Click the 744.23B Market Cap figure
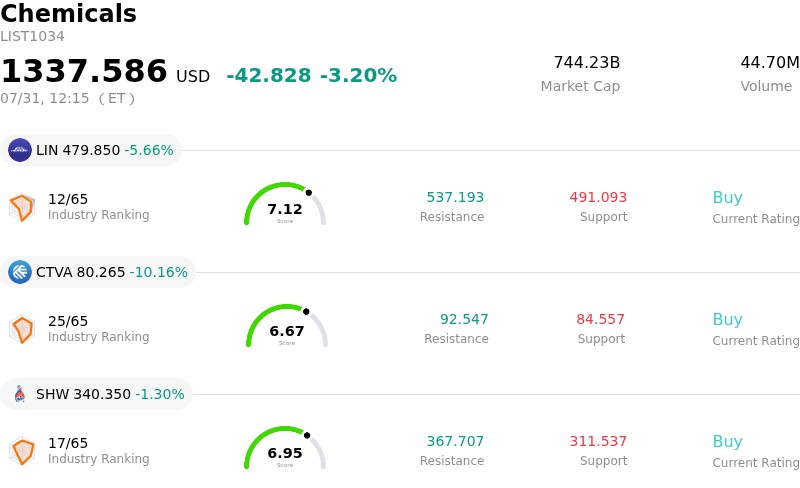The height and width of the screenshot is (488, 800). [x=587, y=62]
